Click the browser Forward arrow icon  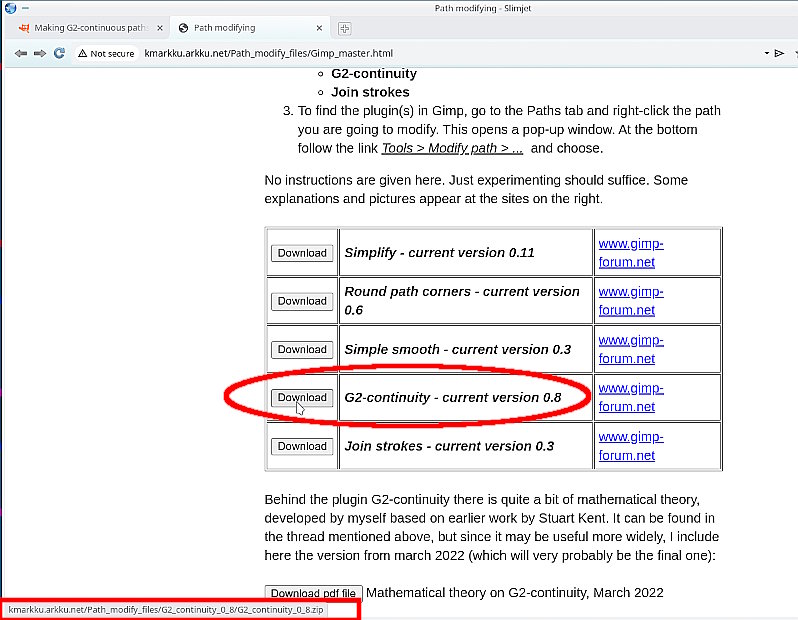click(x=40, y=53)
